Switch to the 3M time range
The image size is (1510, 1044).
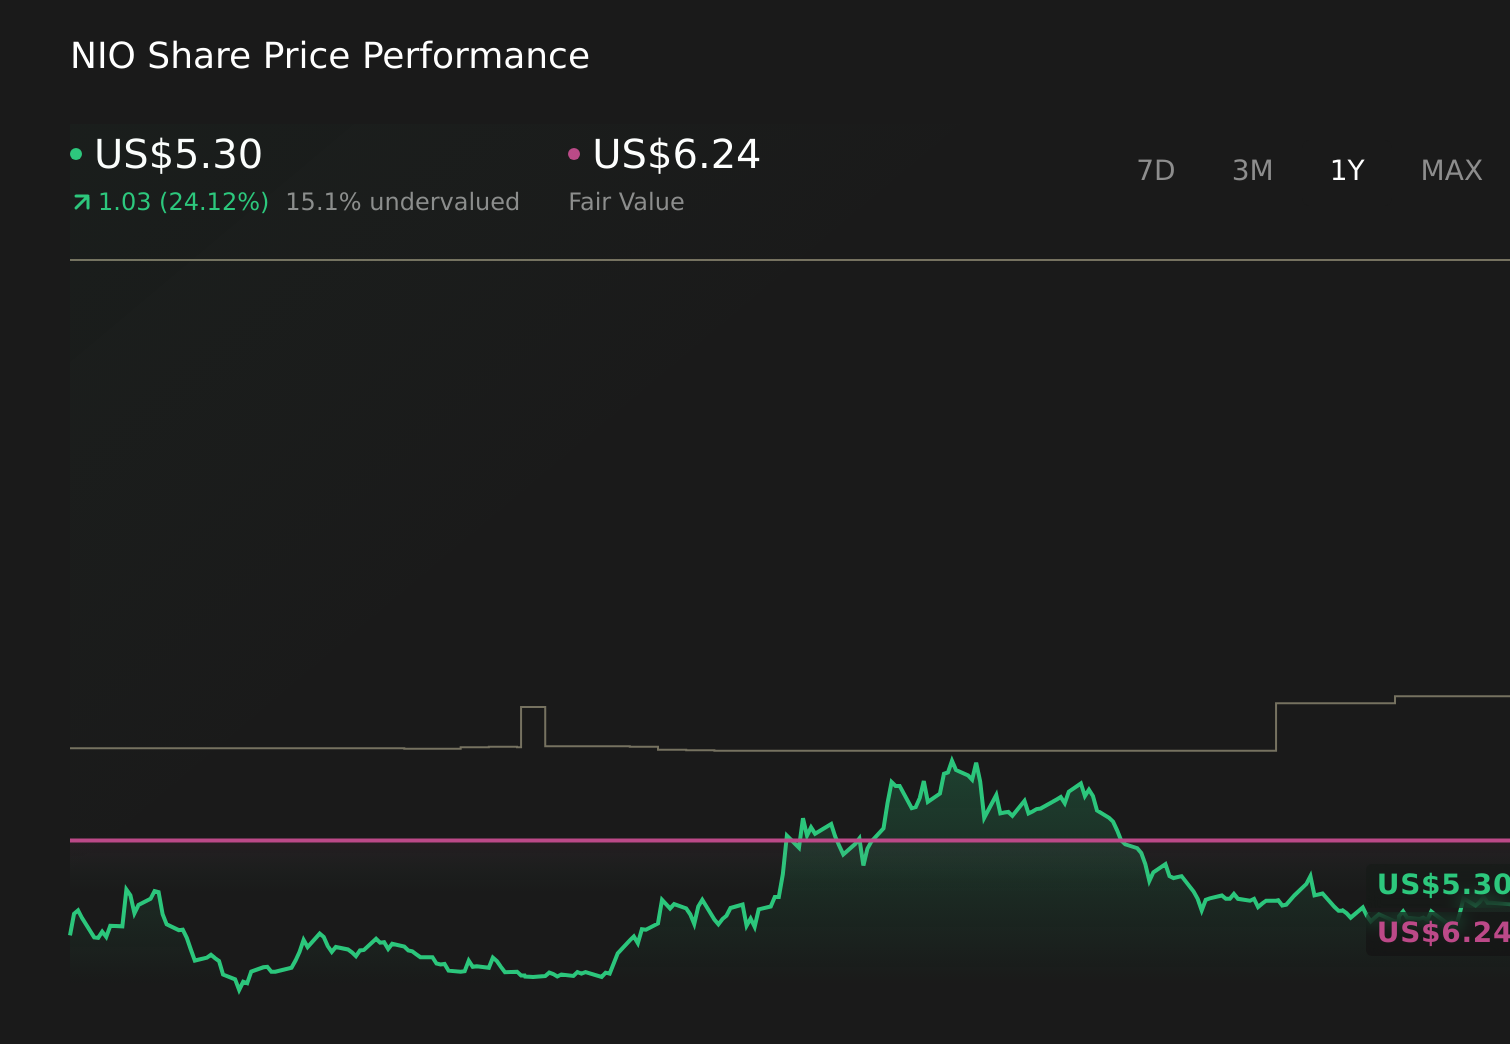click(1252, 170)
